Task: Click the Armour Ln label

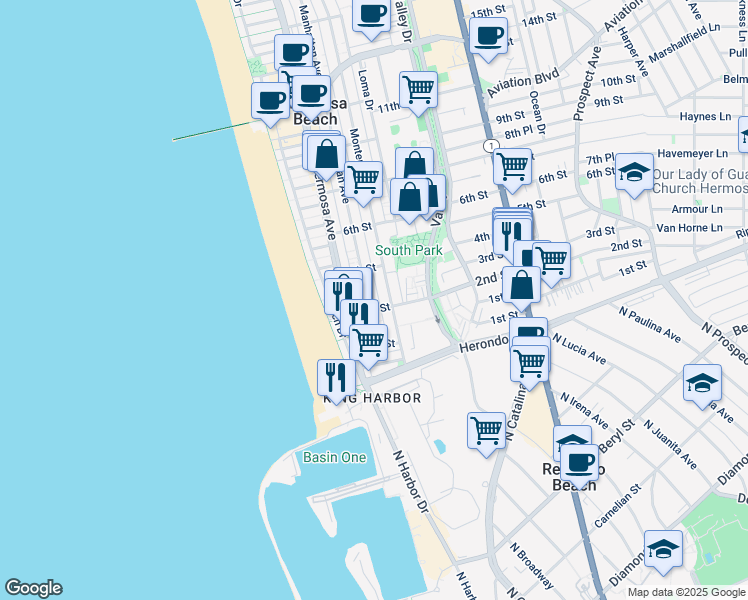Action: coord(697,209)
